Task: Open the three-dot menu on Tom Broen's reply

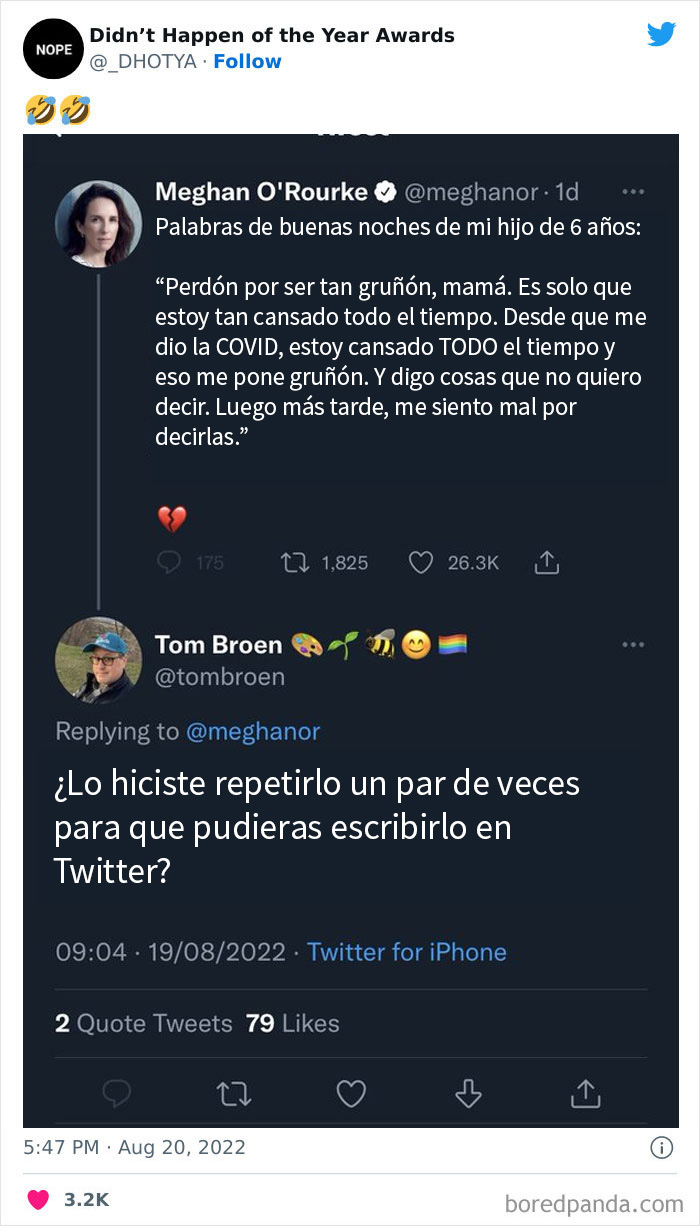Action: pyautogui.click(x=633, y=645)
